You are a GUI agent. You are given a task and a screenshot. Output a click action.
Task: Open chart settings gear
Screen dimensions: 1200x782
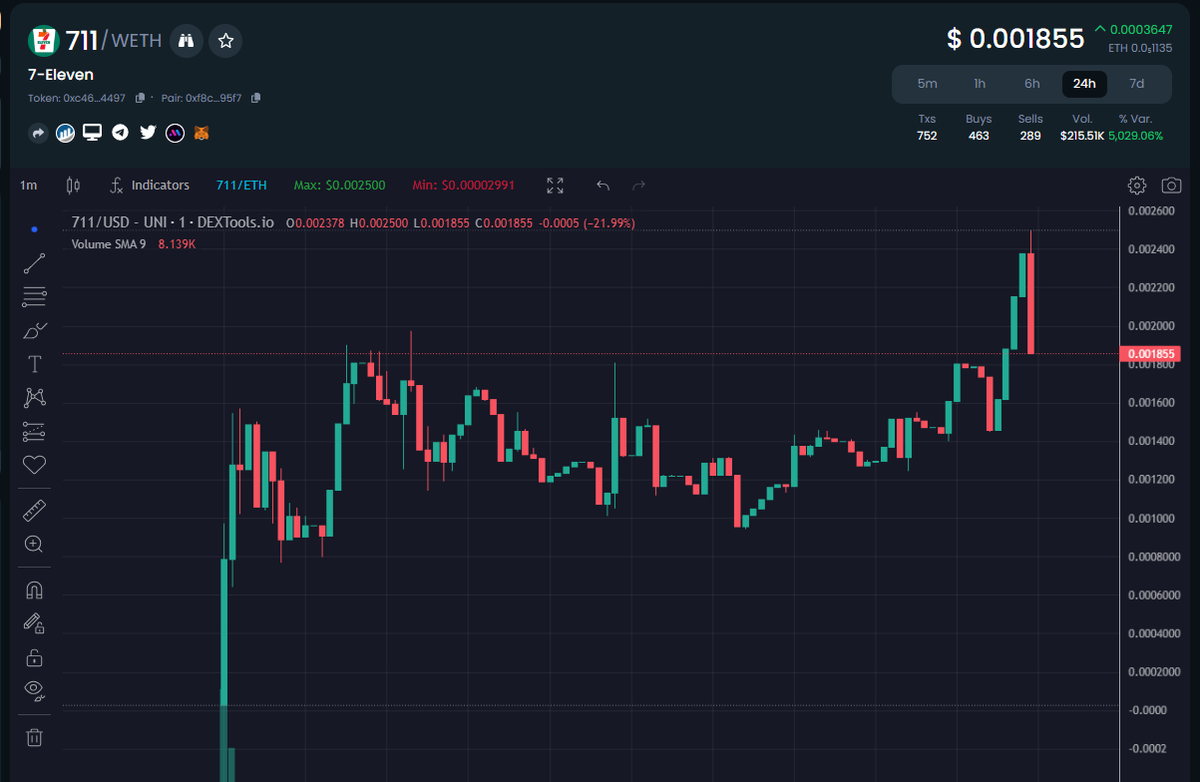tap(1136, 185)
